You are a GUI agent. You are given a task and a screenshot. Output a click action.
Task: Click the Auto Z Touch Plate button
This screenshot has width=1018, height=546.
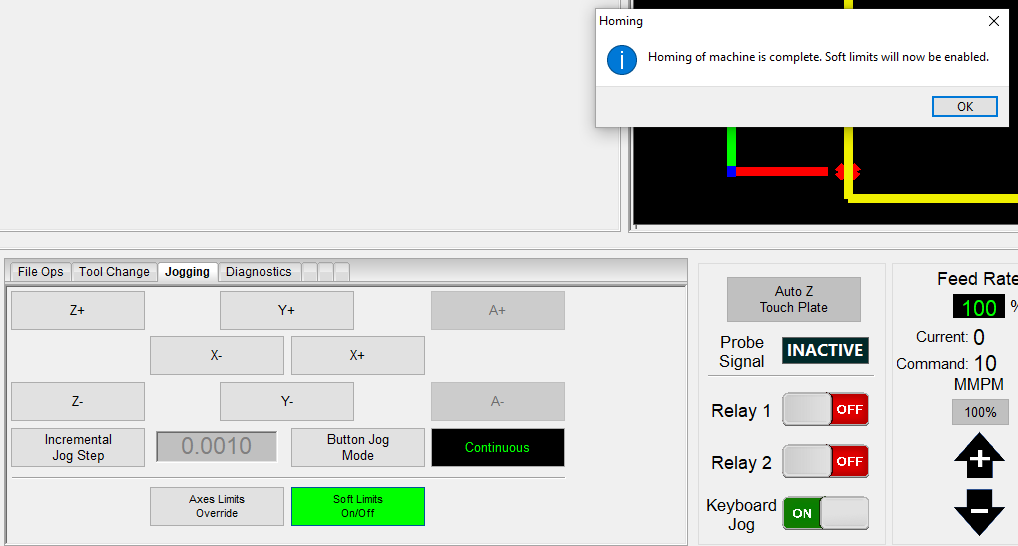point(793,299)
